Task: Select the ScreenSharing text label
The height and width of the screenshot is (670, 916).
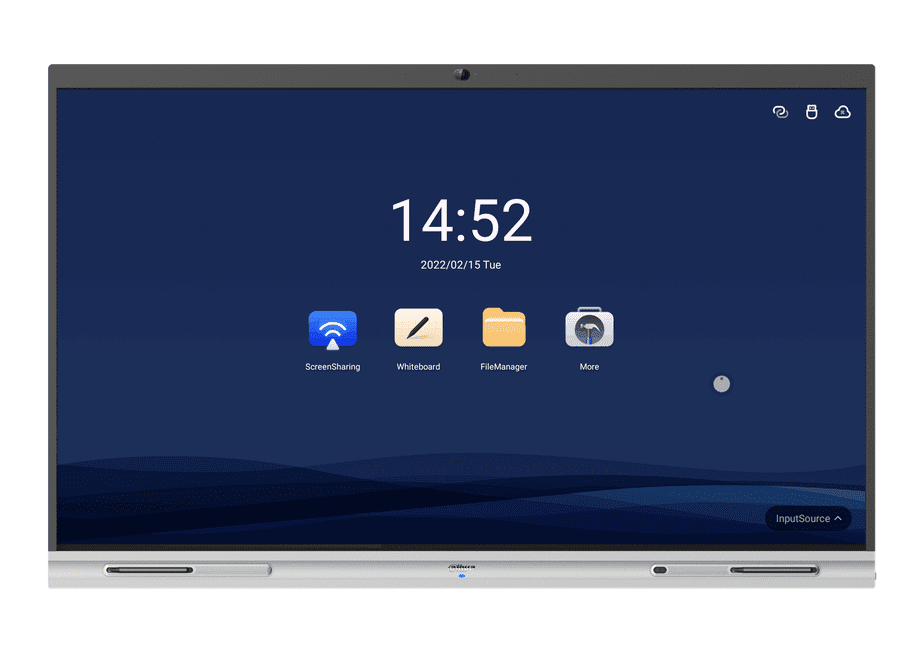Action: point(332,367)
